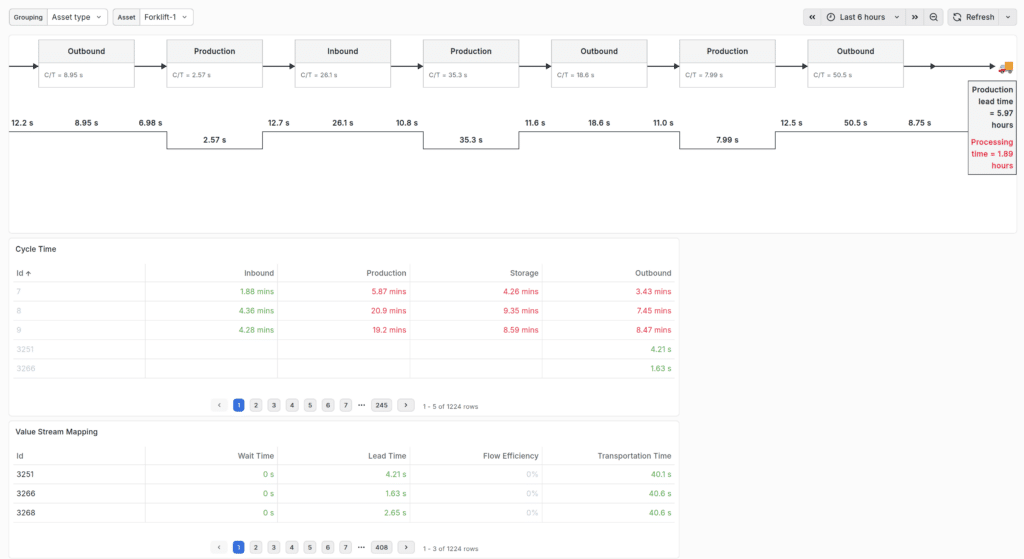Click the 35.3 s timeline step value
The height and width of the screenshot is (559, 1024).
point(471,140)
